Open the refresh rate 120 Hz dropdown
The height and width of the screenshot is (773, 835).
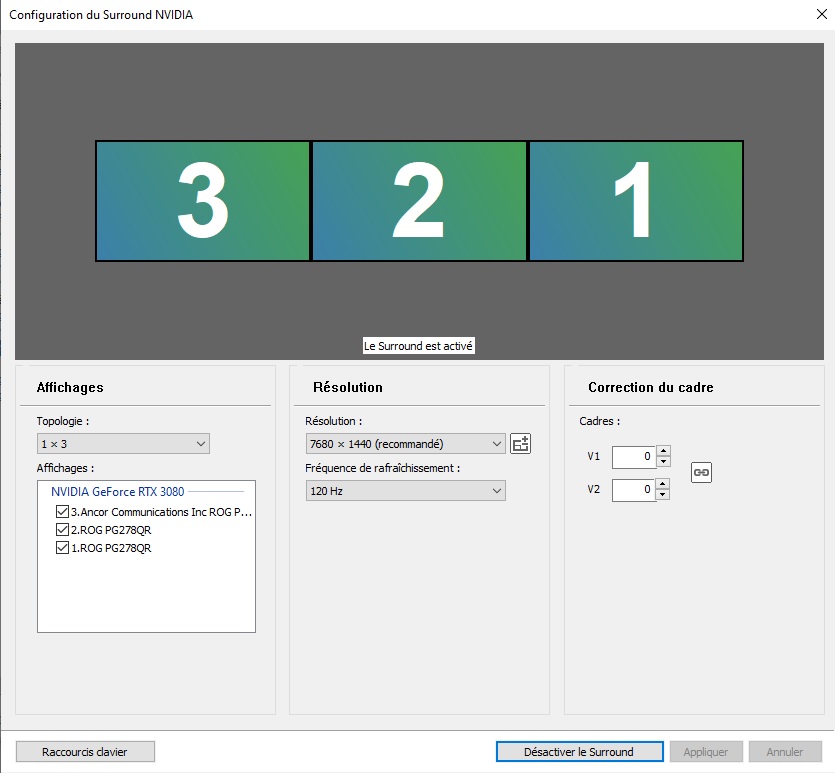(405, 490)
